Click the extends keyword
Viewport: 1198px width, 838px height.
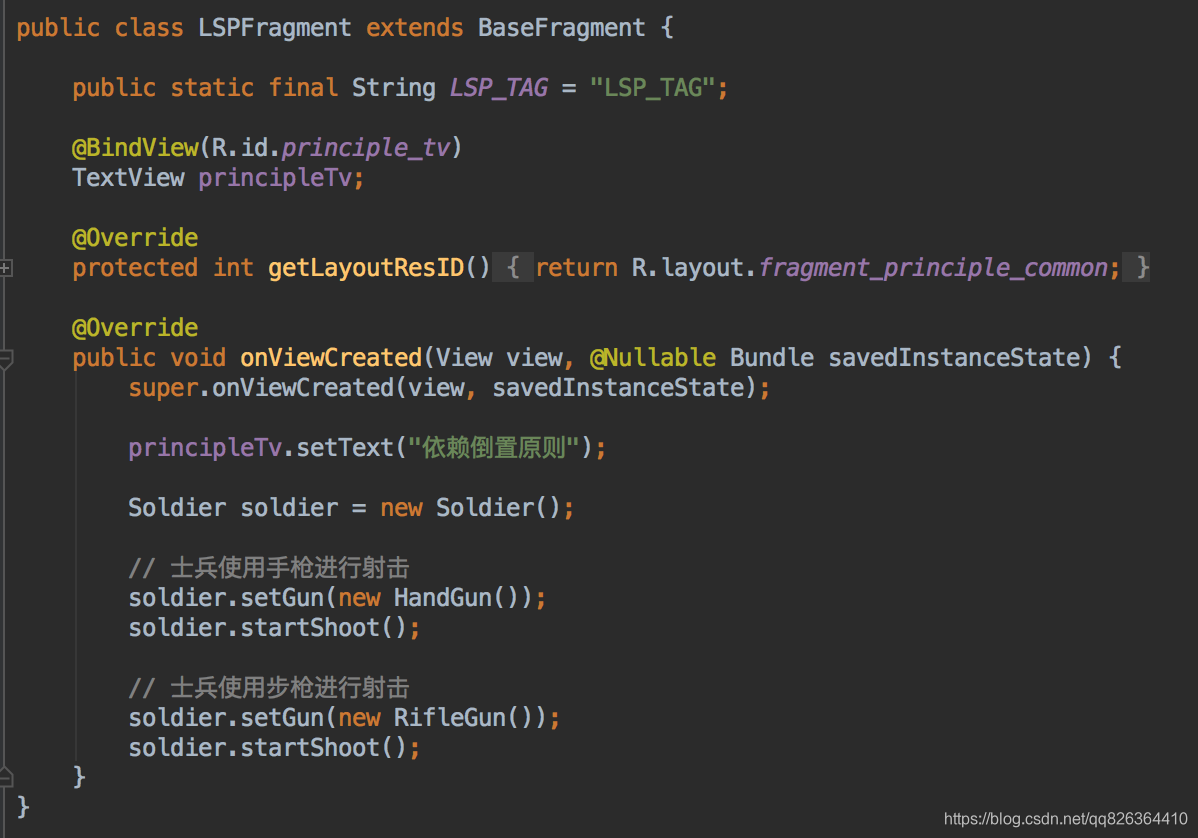click(x=414, y=28)
